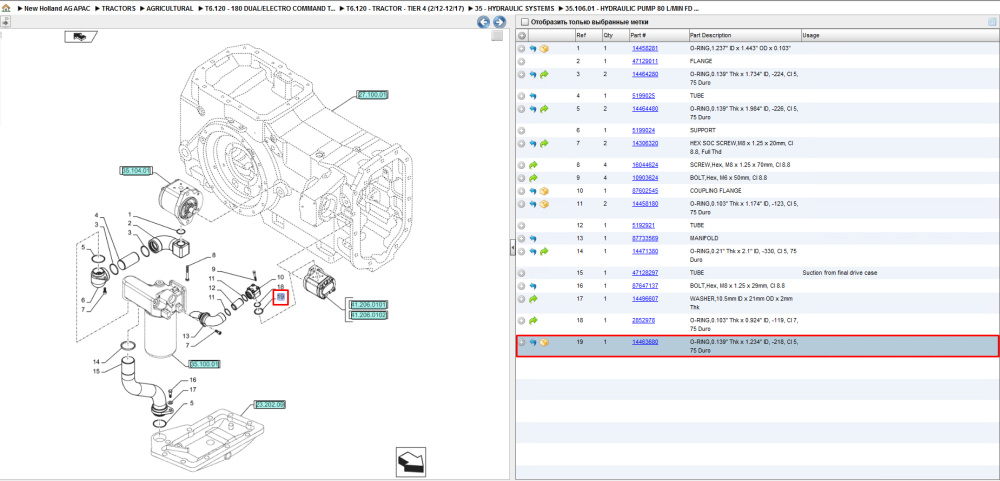Click diagram reference label 41.206.0101
This screenshot has width=1000, height=481.
tap(369, 305)
